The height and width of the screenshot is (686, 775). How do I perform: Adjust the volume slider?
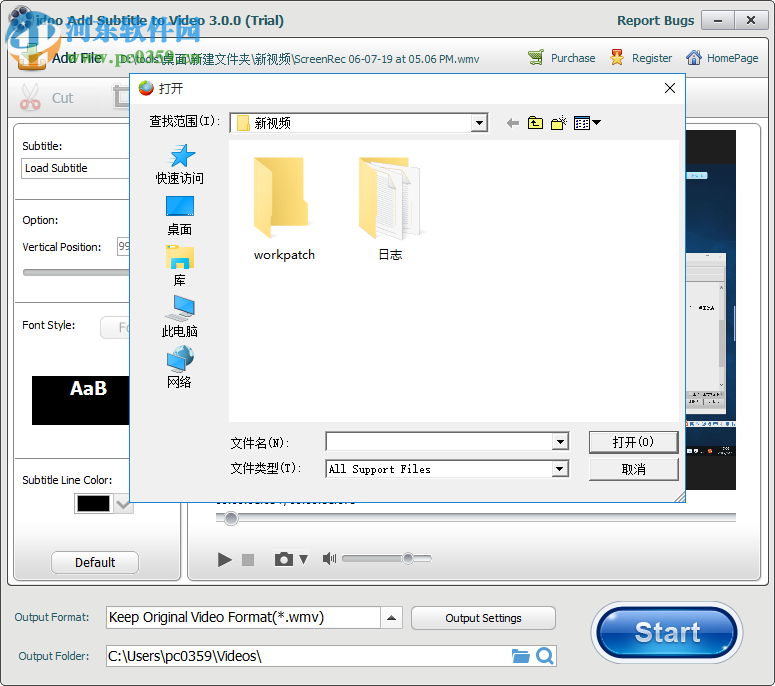[x=387, y=558]
